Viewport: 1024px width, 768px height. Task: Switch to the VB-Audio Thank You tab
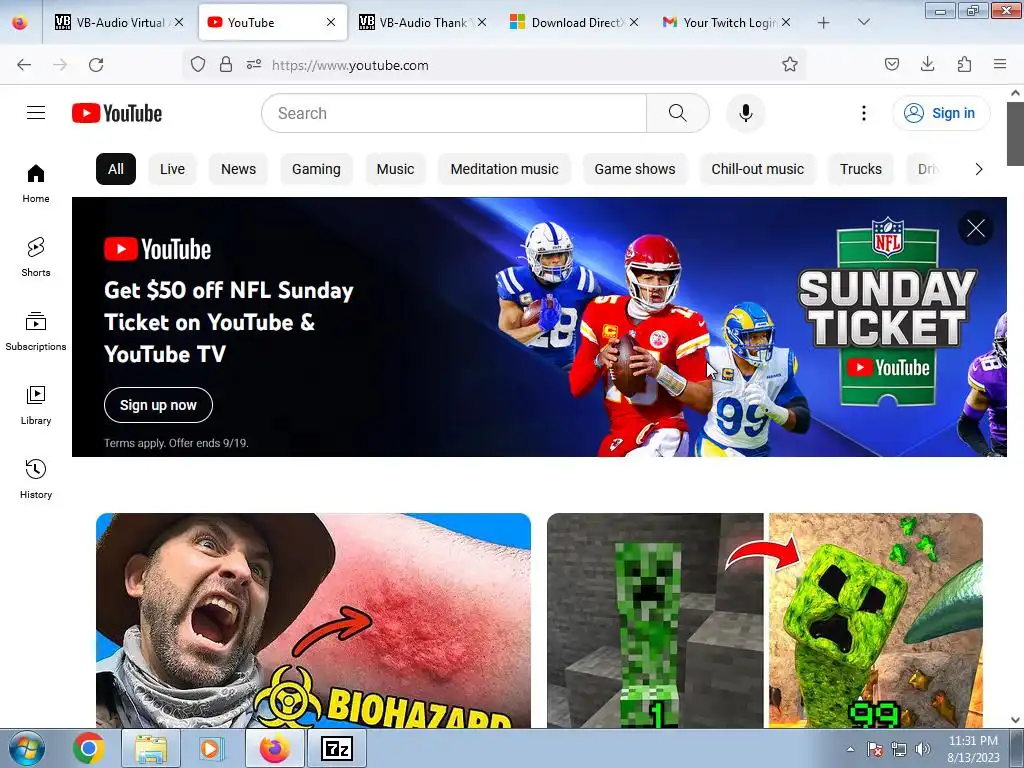coord(422,23)
